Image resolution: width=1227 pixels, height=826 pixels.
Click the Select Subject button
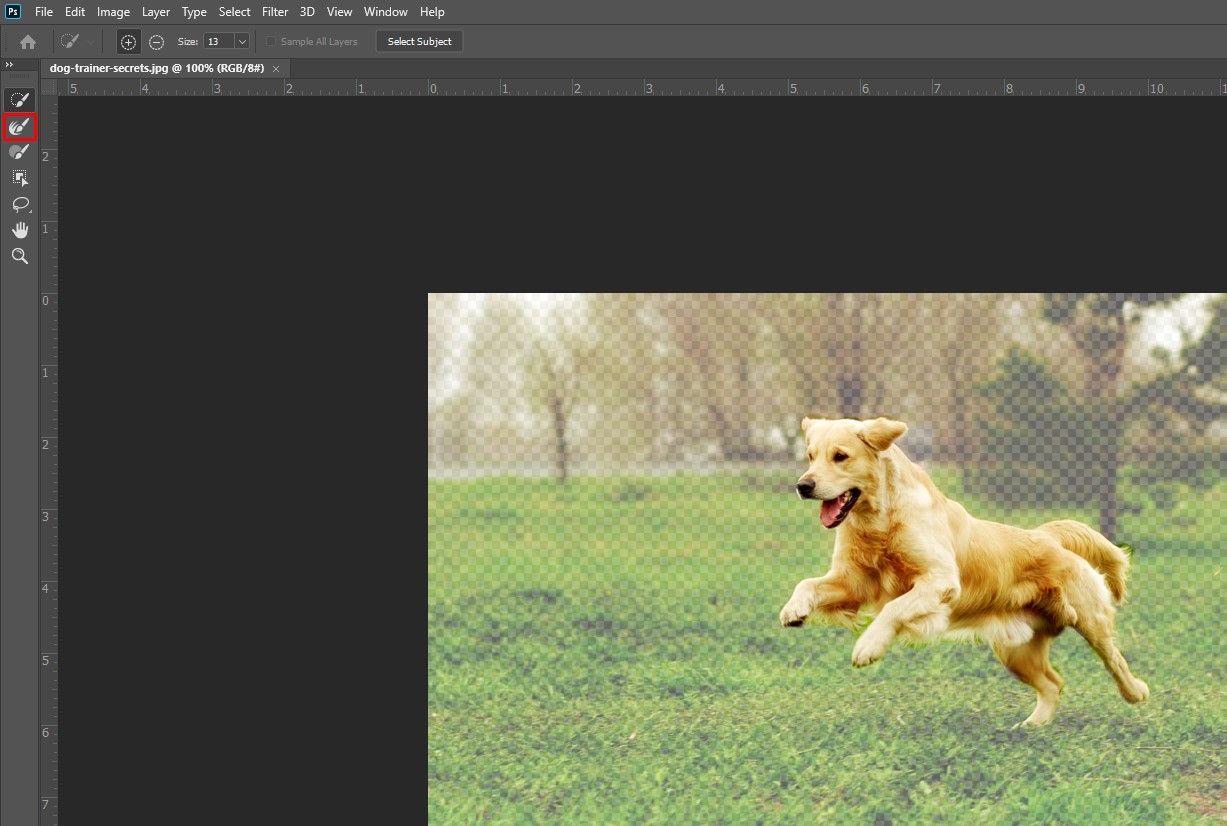pos(419,42)
